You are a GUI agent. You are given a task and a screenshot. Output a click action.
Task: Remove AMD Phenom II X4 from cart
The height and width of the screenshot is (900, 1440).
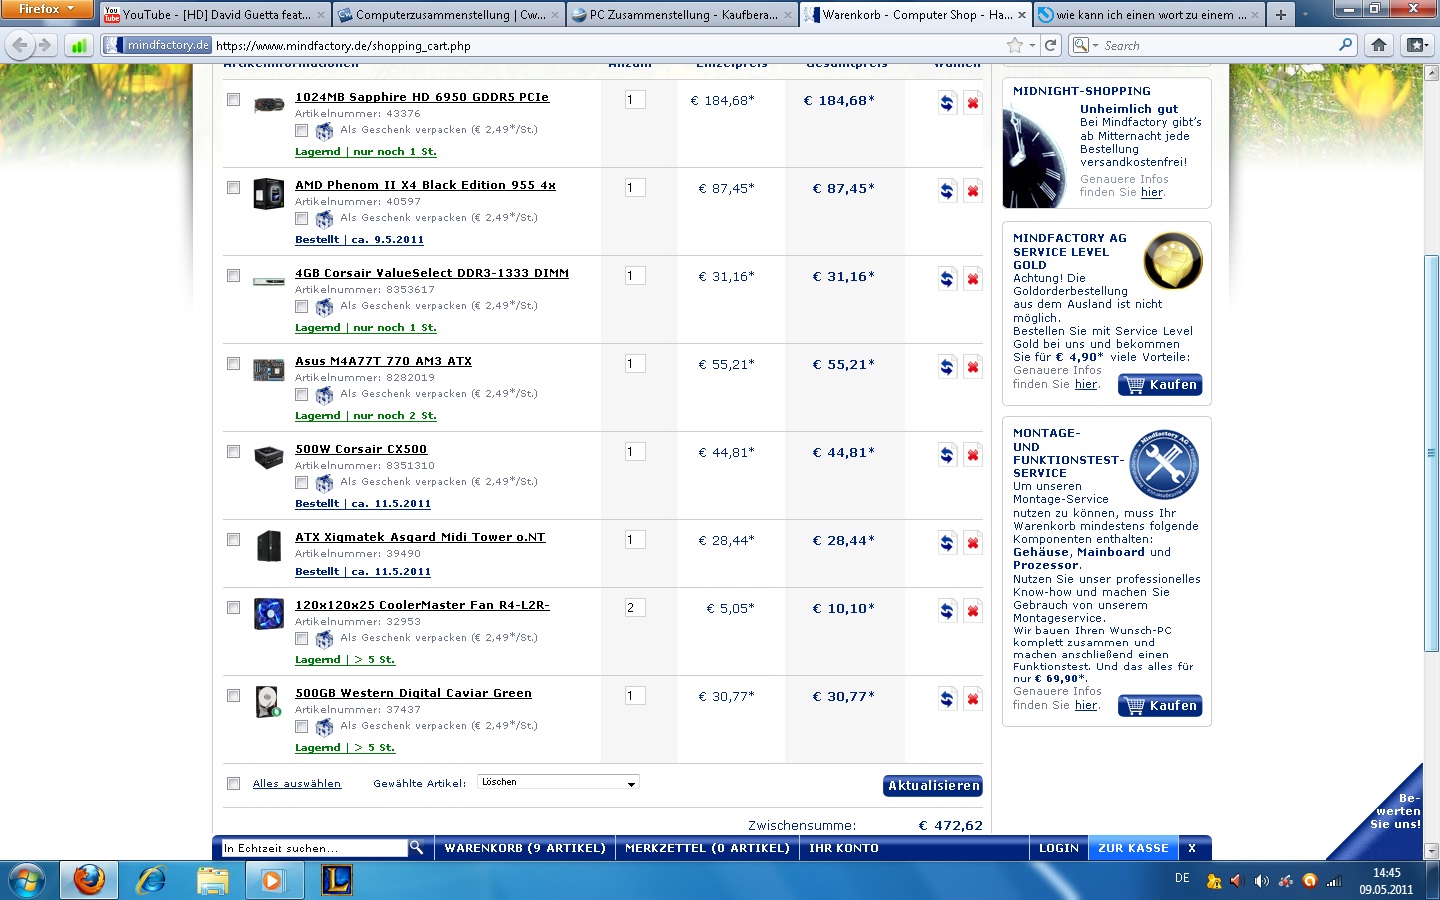tap(973, 190)
